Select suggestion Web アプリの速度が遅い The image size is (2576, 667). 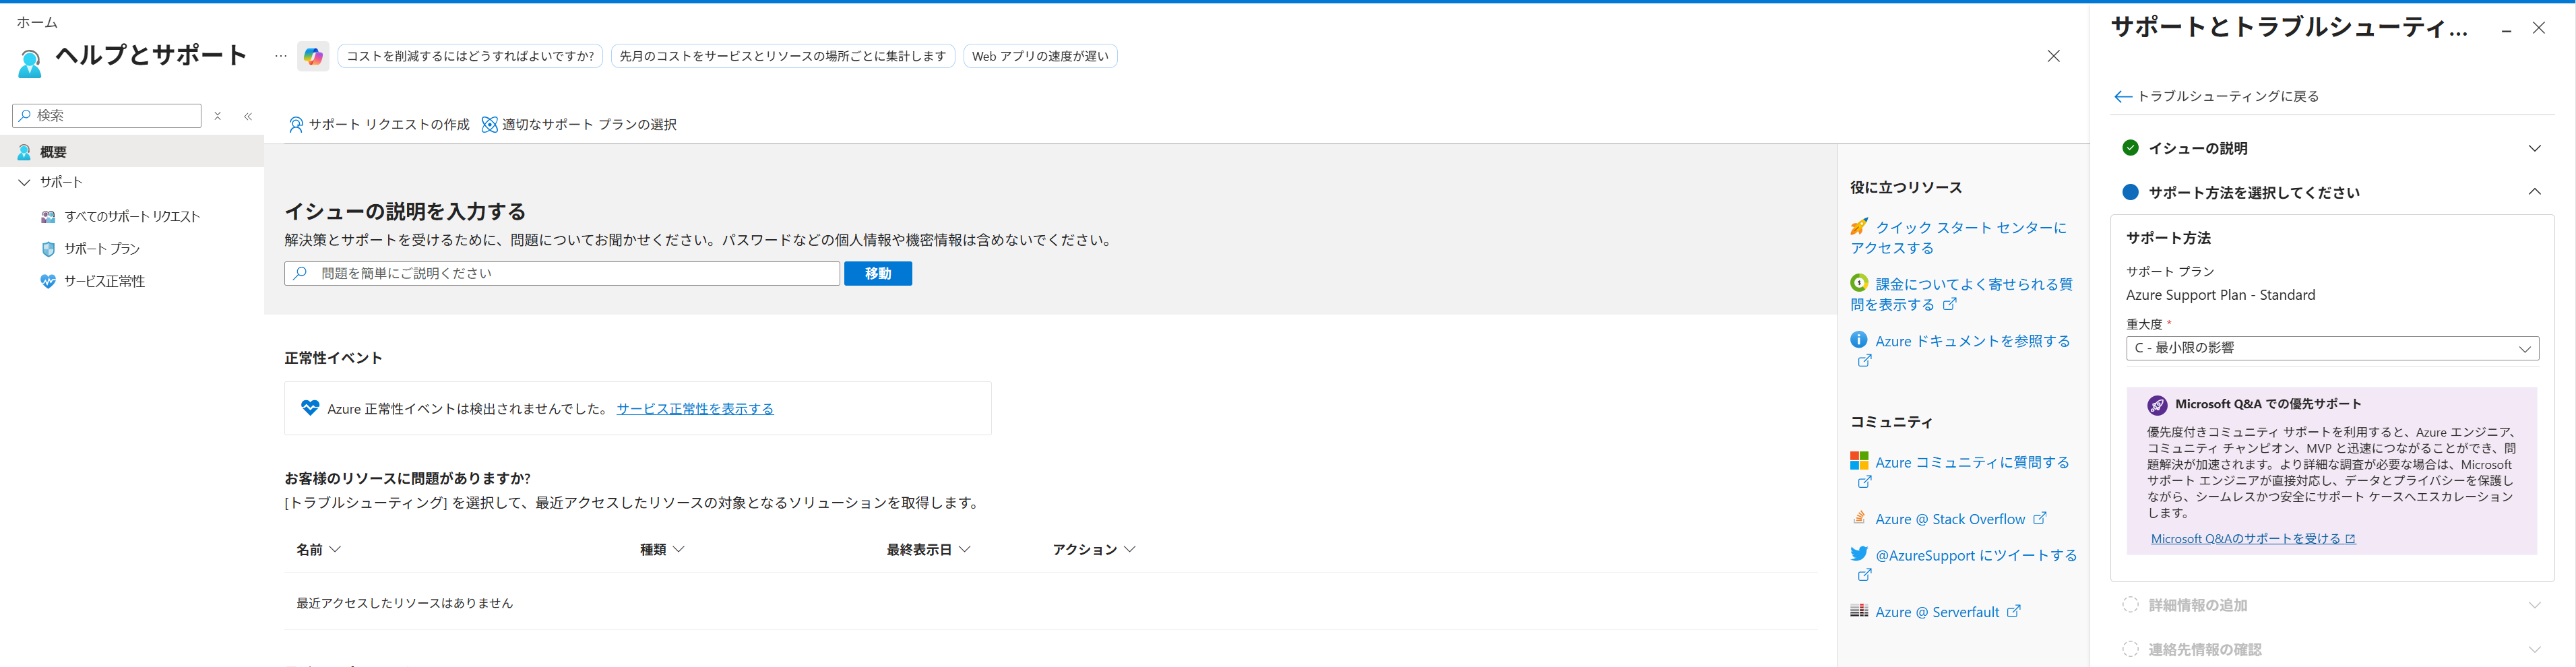(x=1040, y=56)
